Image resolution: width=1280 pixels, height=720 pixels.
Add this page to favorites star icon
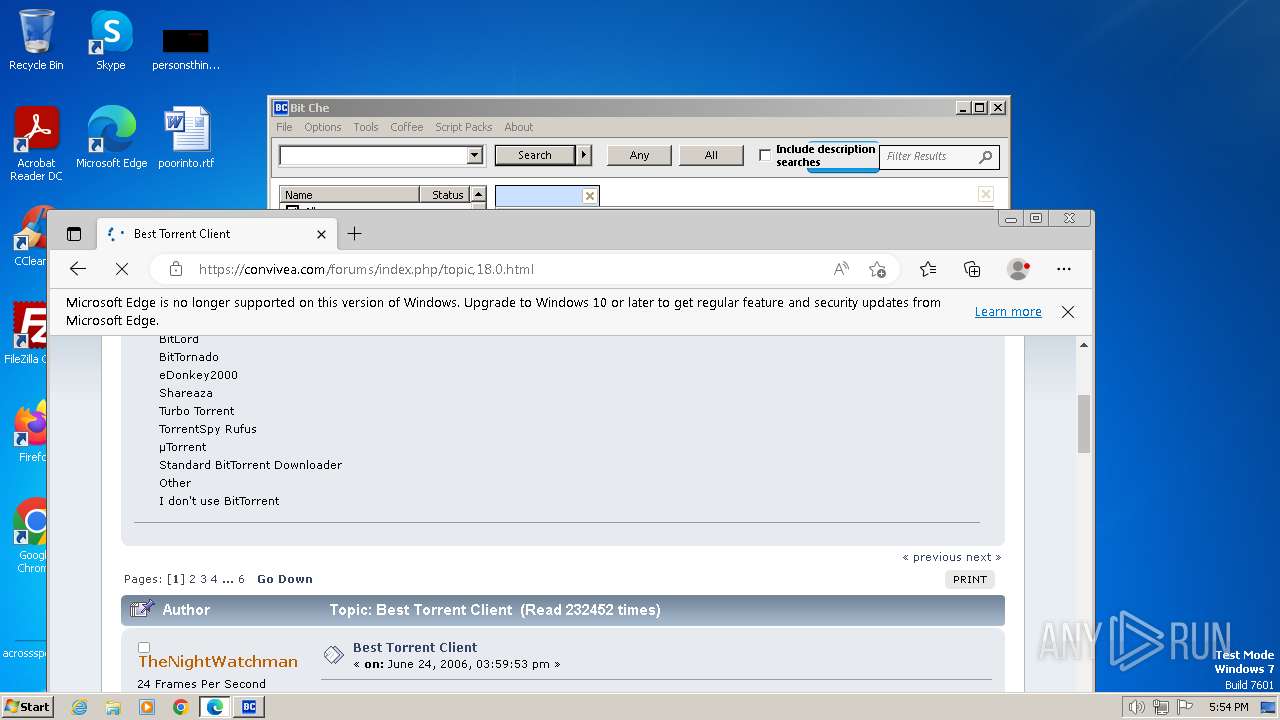coord(877,269)
